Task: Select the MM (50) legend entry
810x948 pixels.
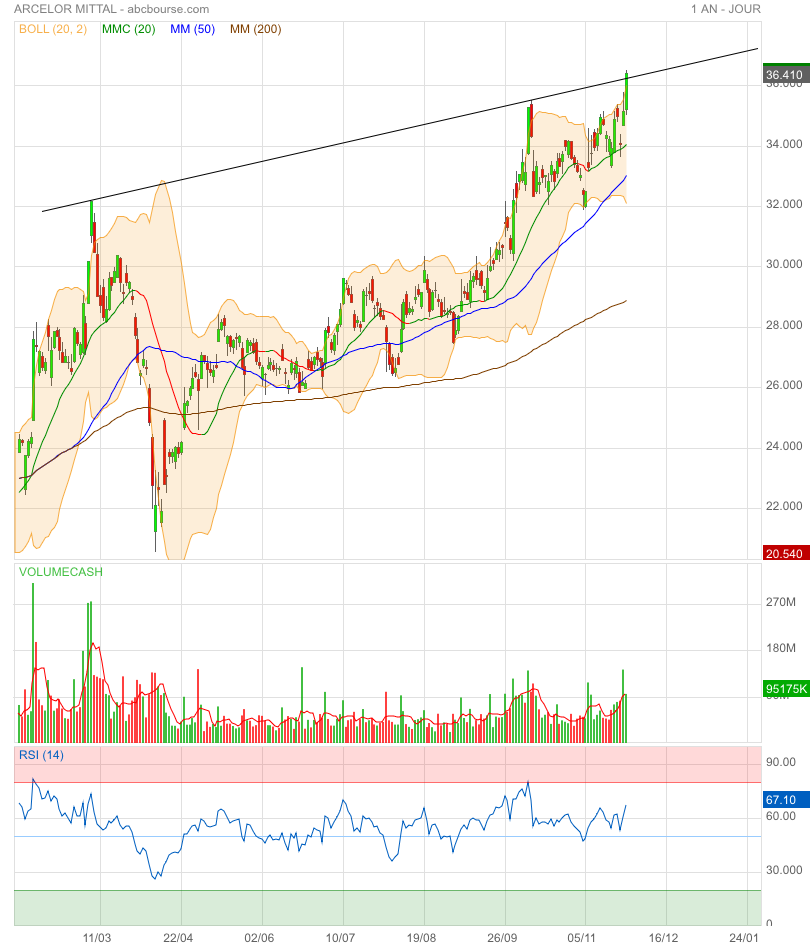Action: pyautogui.click(x=192, y=29)
